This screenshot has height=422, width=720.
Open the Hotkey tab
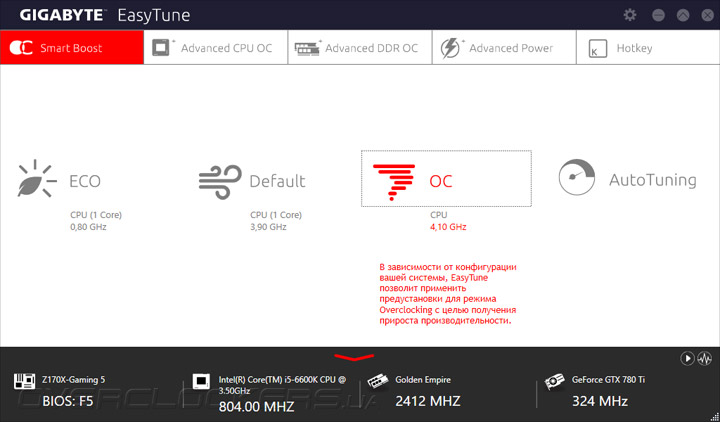(648, 48)
